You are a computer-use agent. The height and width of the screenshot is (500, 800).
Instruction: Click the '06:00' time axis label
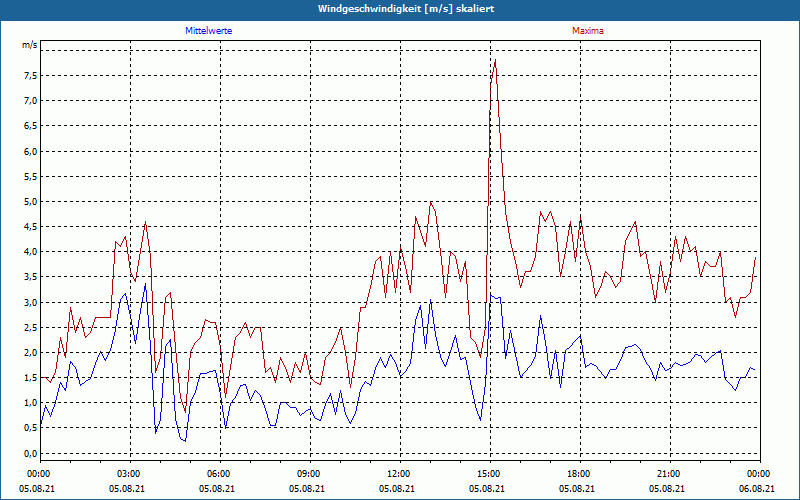218,474
